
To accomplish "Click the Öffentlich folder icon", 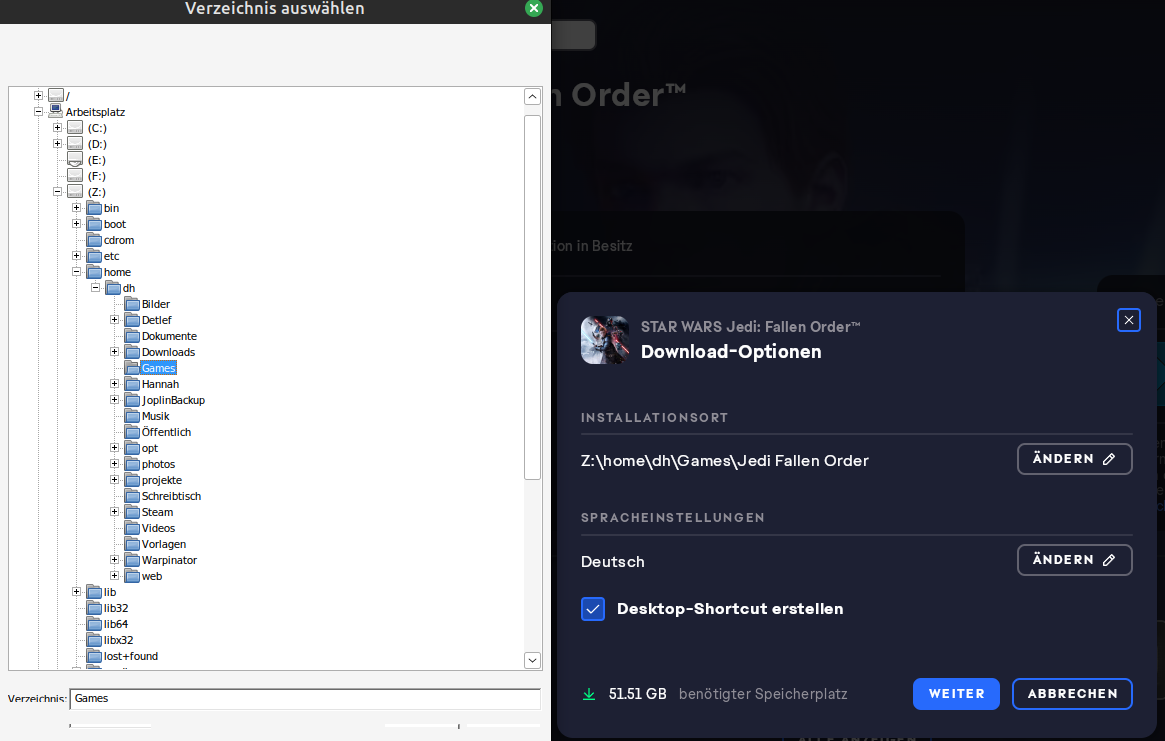I will 132,432.
